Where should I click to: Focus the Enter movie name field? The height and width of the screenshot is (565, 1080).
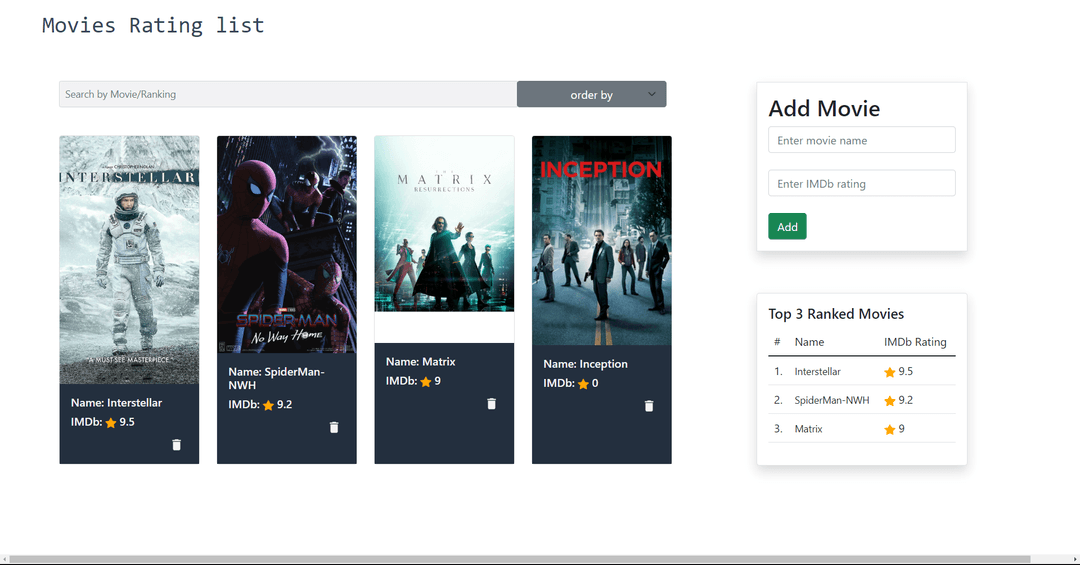[x=862, y=140]
